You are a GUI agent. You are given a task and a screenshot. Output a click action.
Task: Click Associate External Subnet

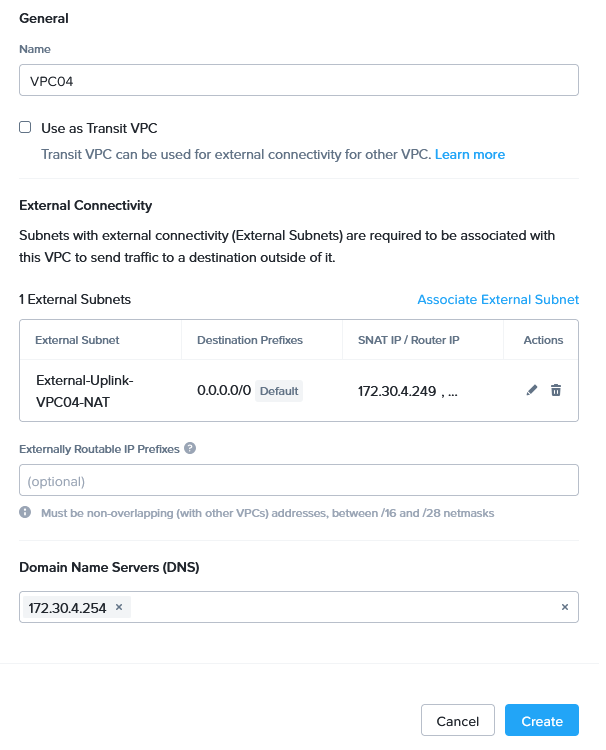tap(498, 299)
